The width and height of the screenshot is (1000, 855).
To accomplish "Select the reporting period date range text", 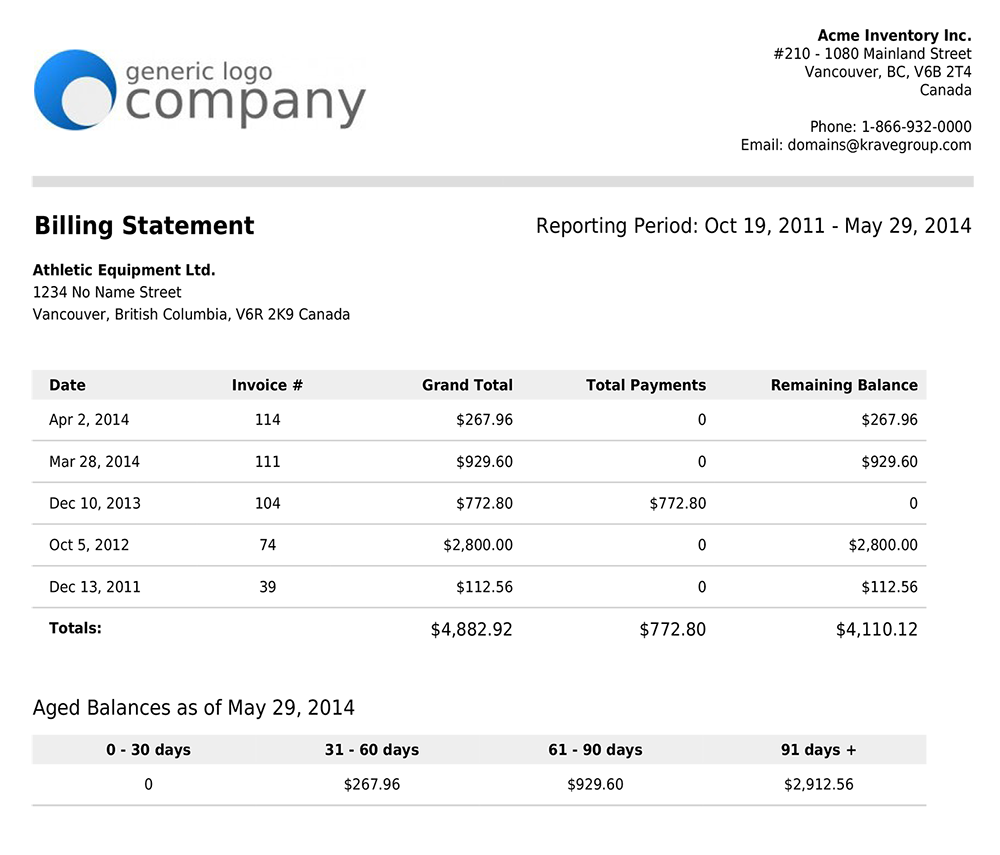I will tap(753, 226).
